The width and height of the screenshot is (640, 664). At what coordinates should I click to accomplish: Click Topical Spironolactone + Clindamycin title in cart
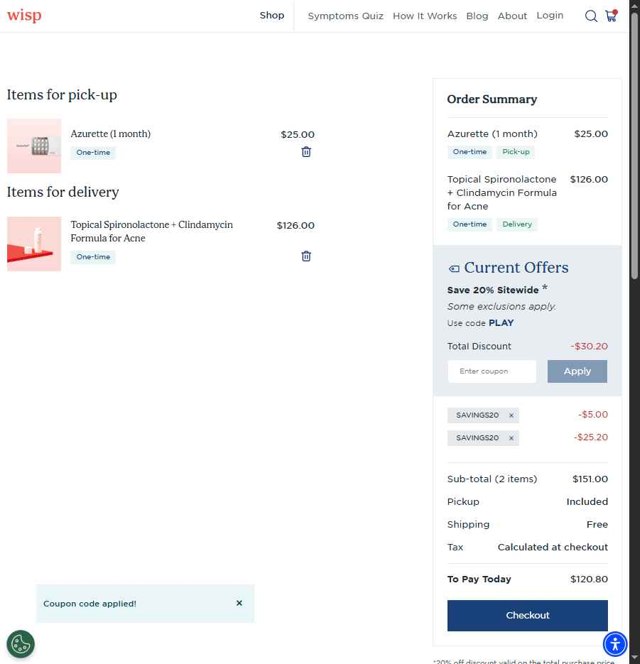152,231
